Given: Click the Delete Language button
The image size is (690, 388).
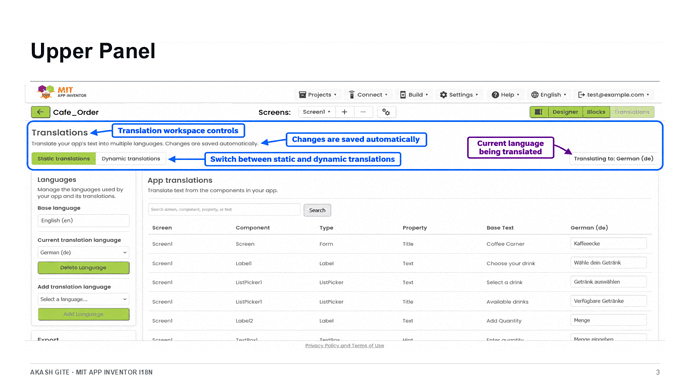Looking at the screenshot, I should coord(84,267).
